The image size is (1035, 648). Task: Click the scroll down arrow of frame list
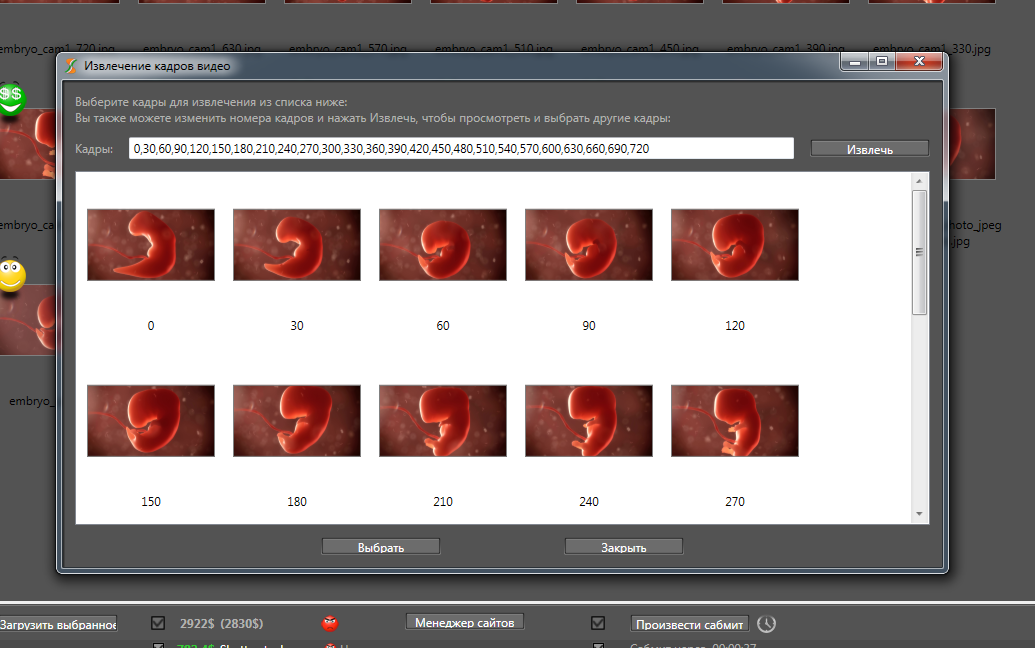[919, 514]
